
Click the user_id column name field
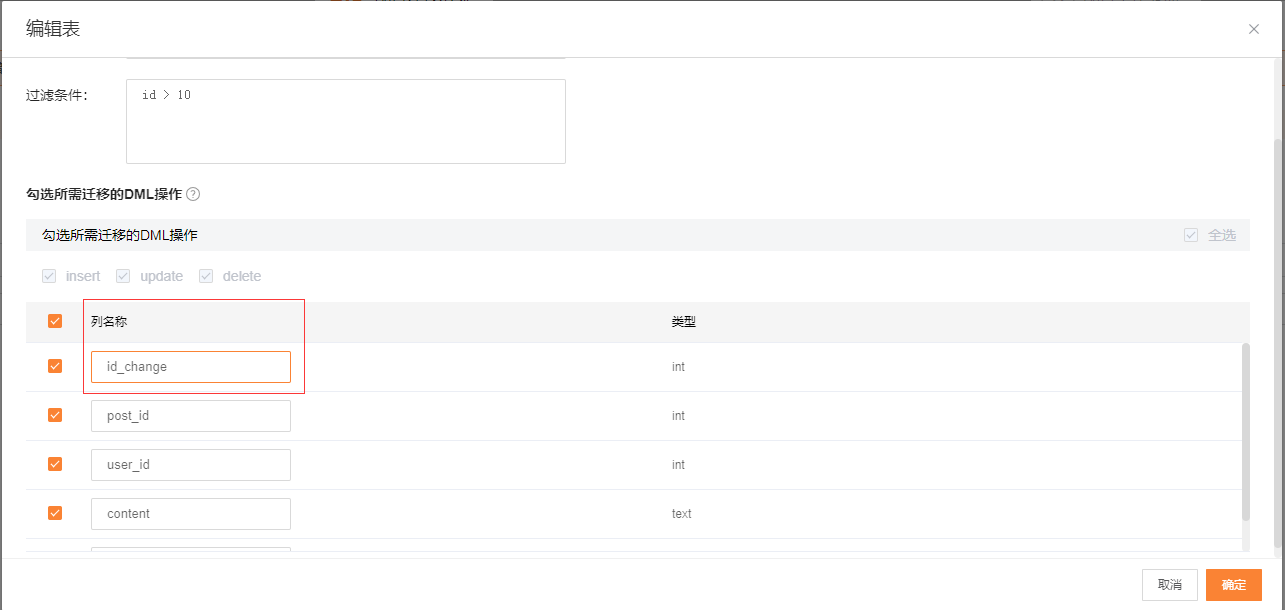(x=190, y=465)
